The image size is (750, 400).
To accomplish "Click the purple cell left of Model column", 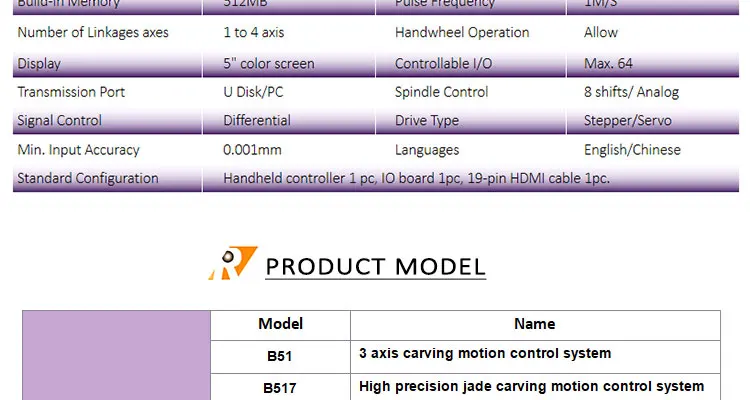I will [116, 355].
